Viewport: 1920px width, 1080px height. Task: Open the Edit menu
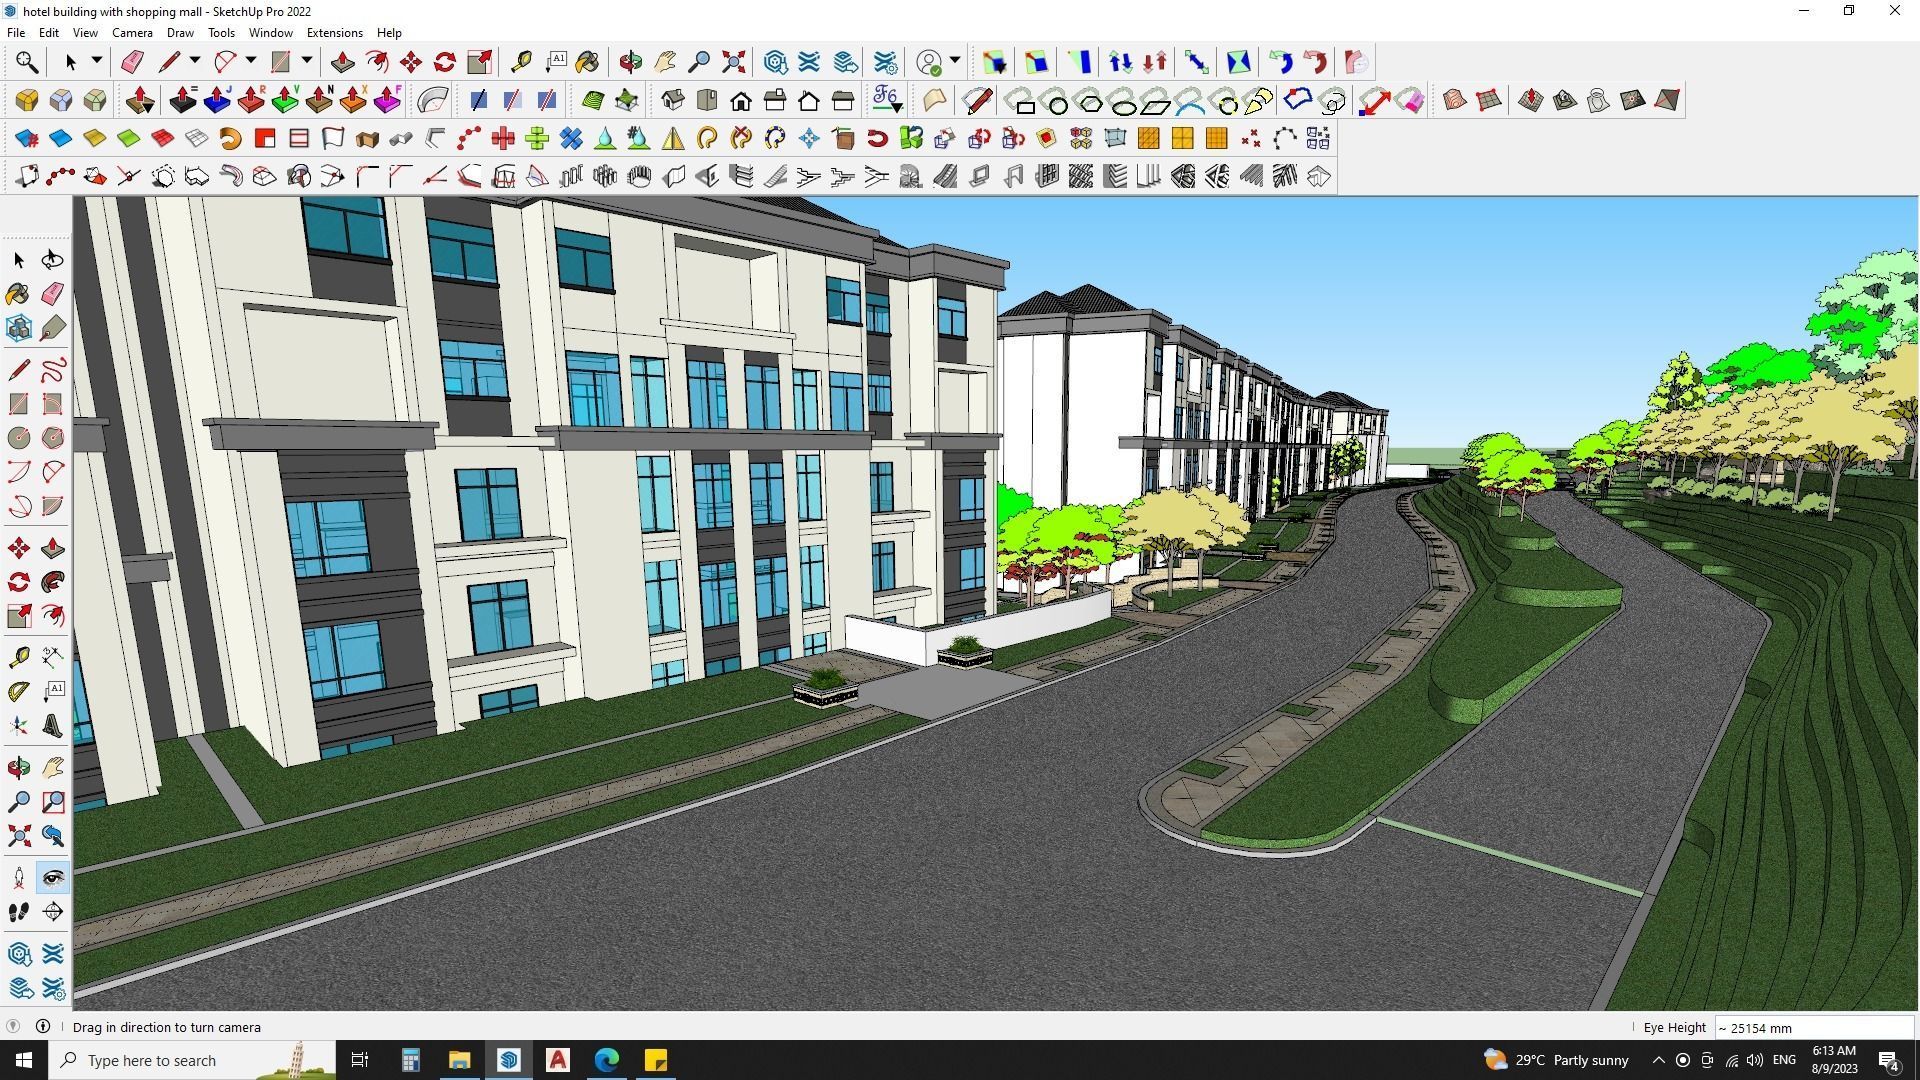pyautogui.click(x=49, y=33)
